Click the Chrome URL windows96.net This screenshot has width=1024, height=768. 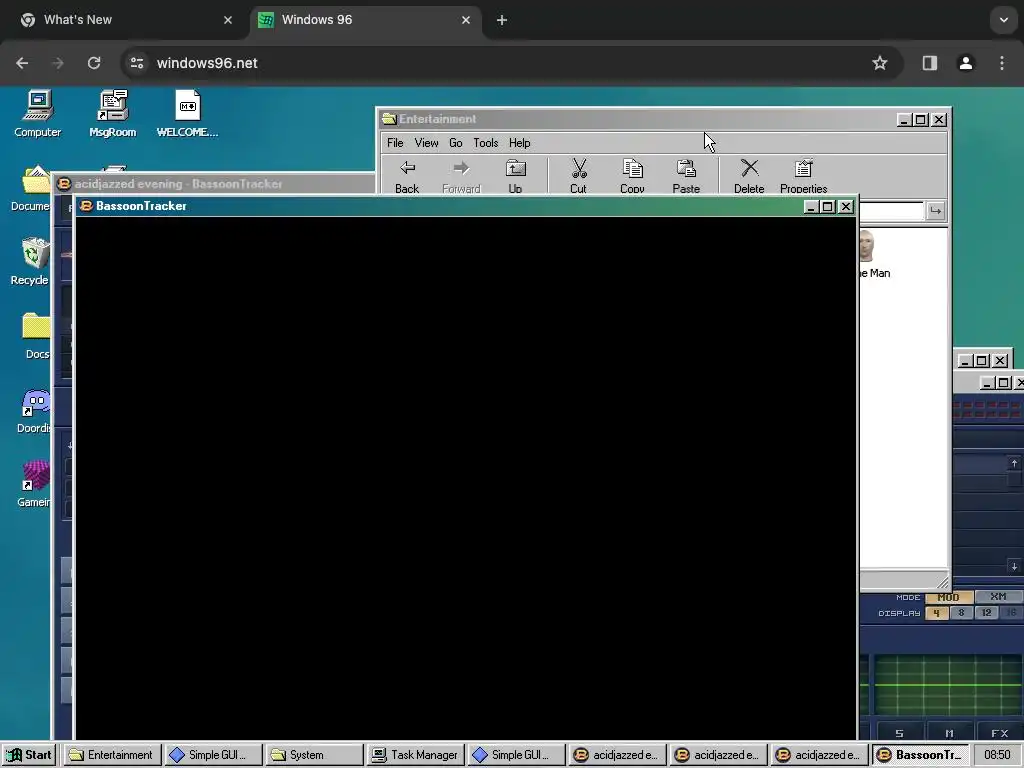pos(207,63)
